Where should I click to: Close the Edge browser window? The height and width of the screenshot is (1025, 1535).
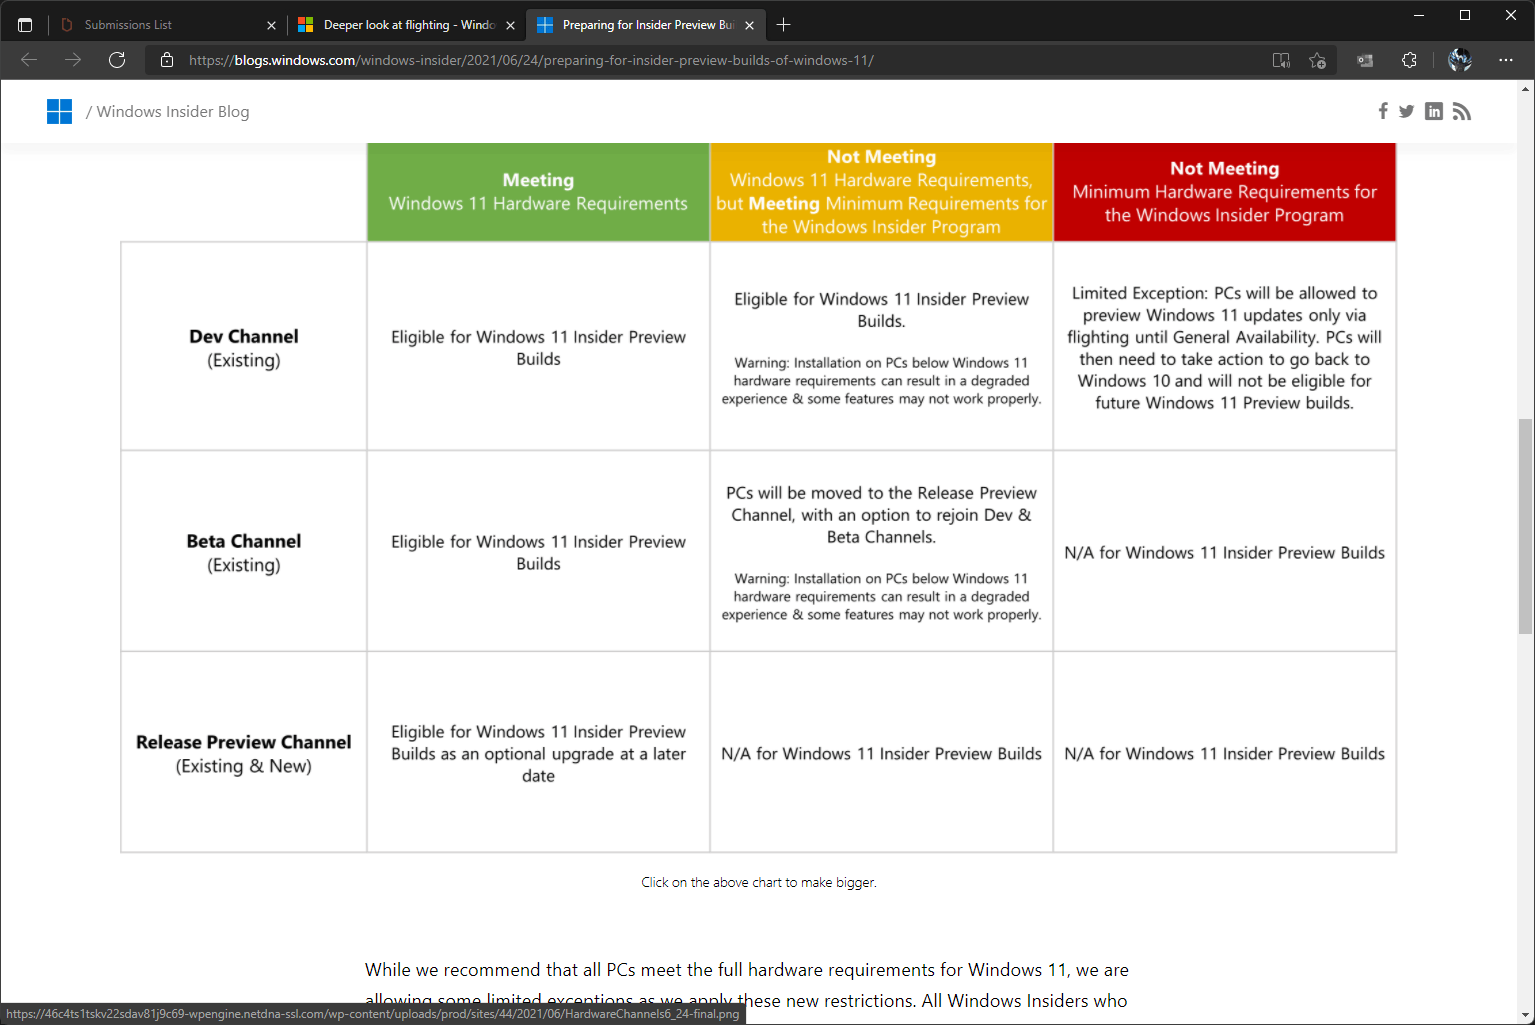tap(1511, 15)
